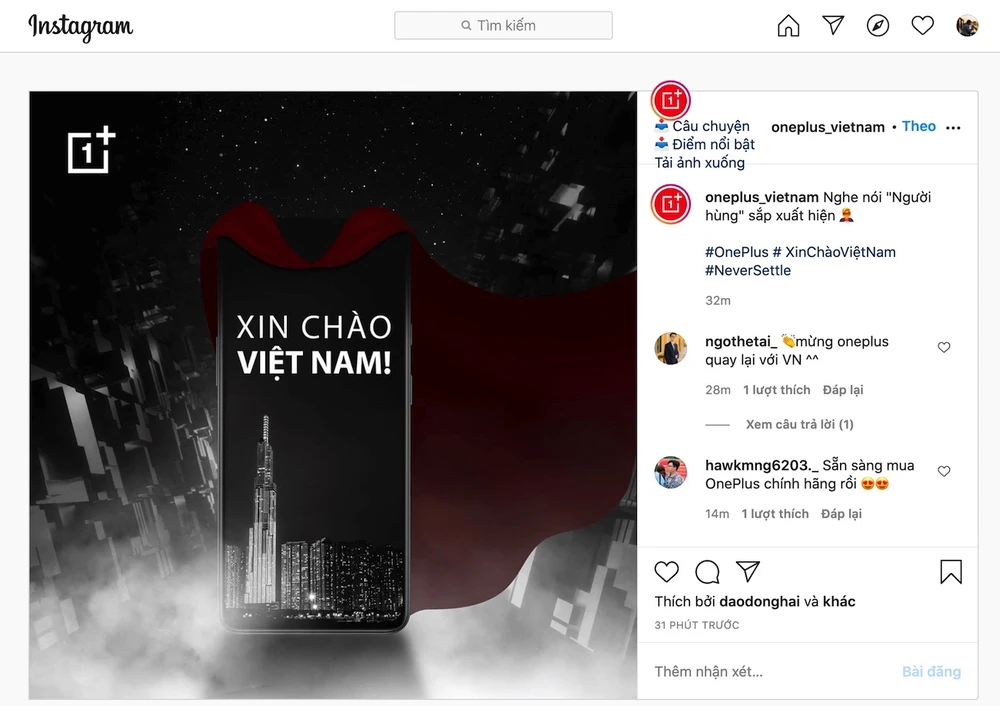Click the #NeverSettle hashtag
Viewport: 1000px width, 706px height.
point(748,270)
